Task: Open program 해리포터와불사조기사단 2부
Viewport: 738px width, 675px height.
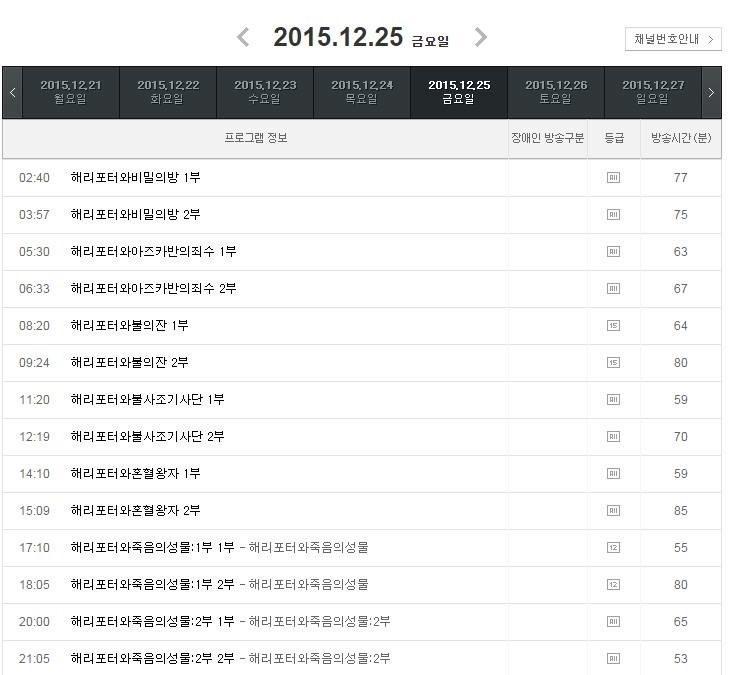Action: click(147, 437)
